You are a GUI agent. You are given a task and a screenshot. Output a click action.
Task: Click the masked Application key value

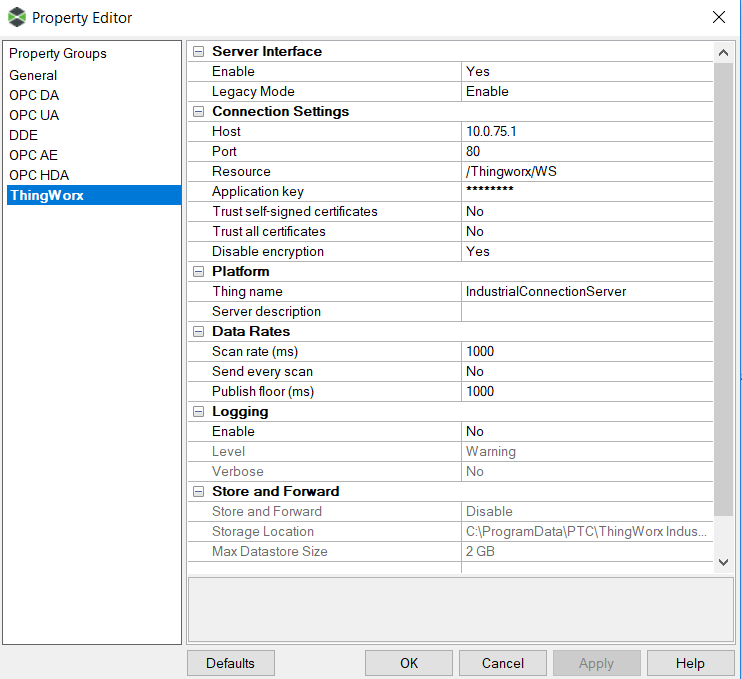click(587, 191)
